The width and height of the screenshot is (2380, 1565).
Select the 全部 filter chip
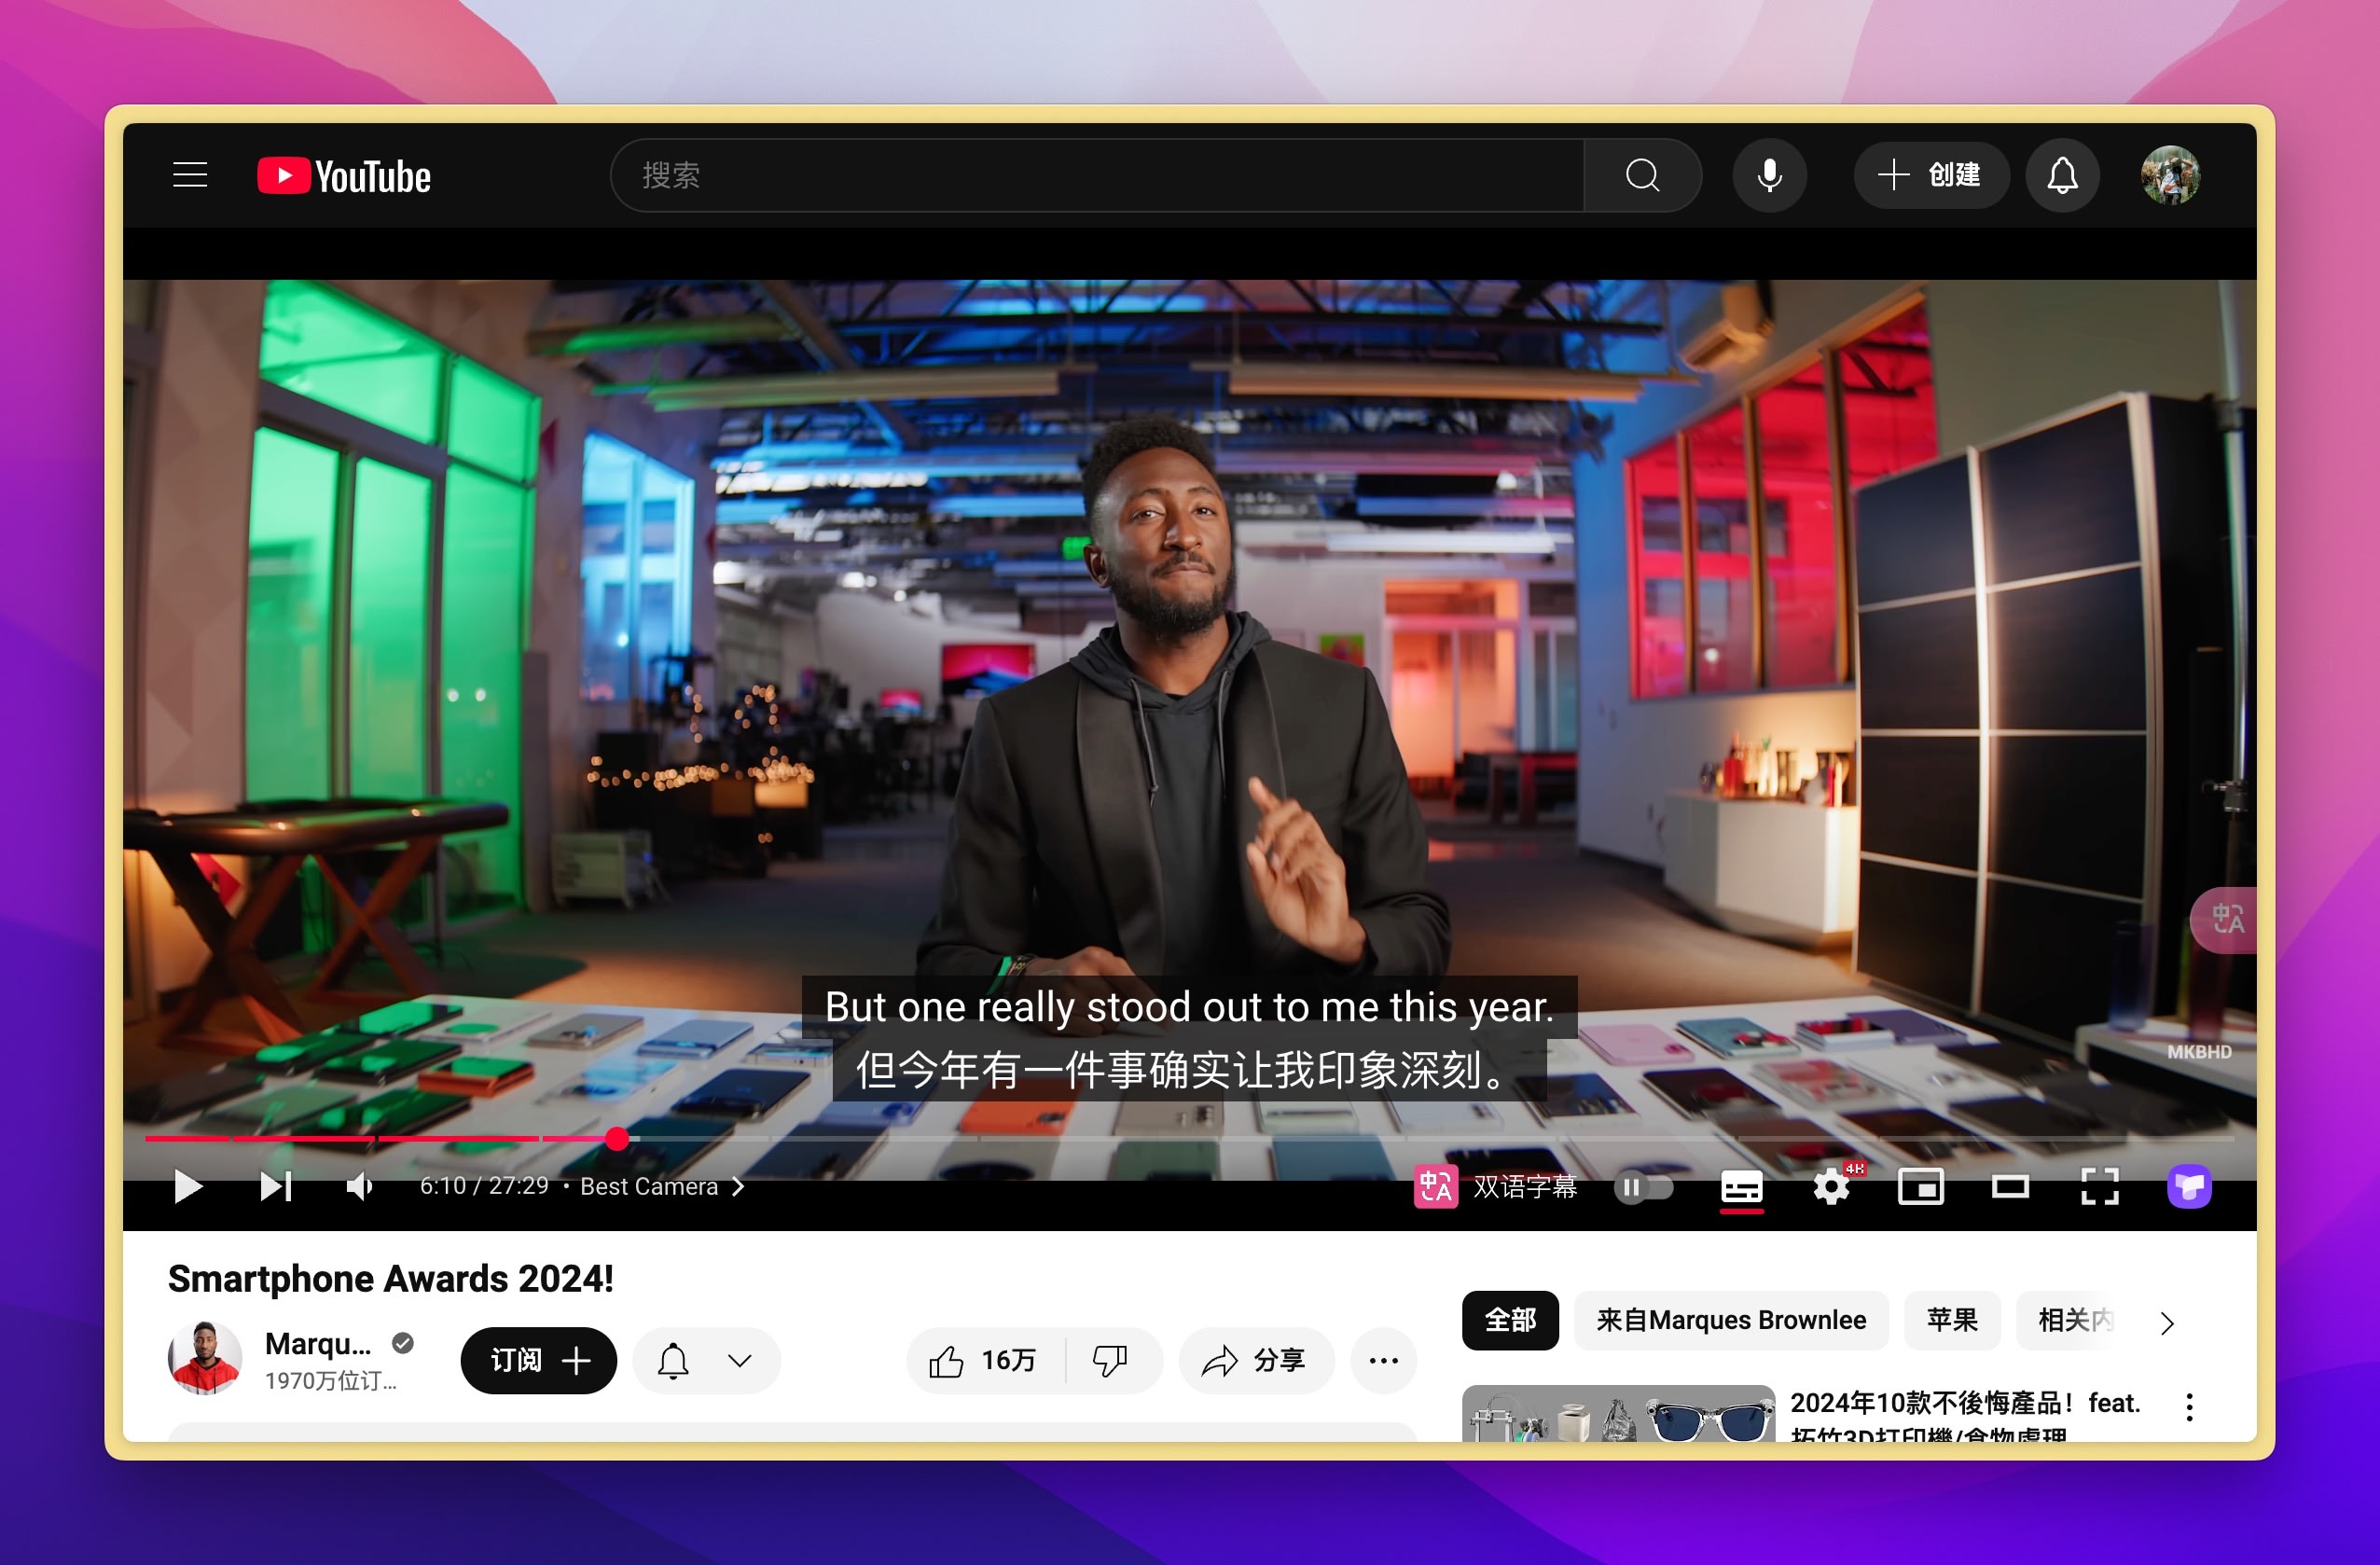tap(1510, 1320)
